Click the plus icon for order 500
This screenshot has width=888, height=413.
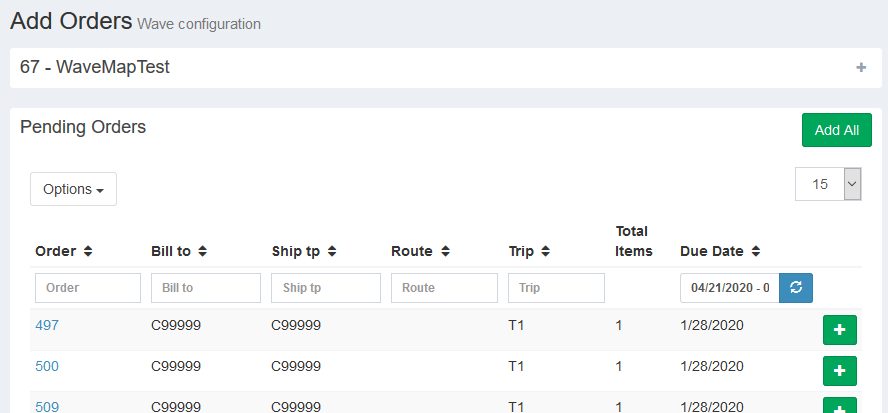tap(839, 371)
